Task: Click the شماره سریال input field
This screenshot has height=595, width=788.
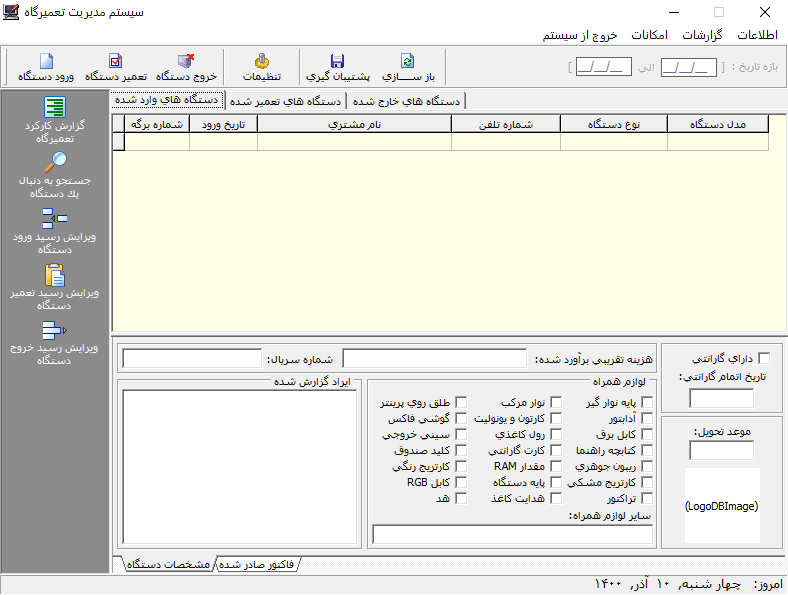Action: [x=192, y=358]
